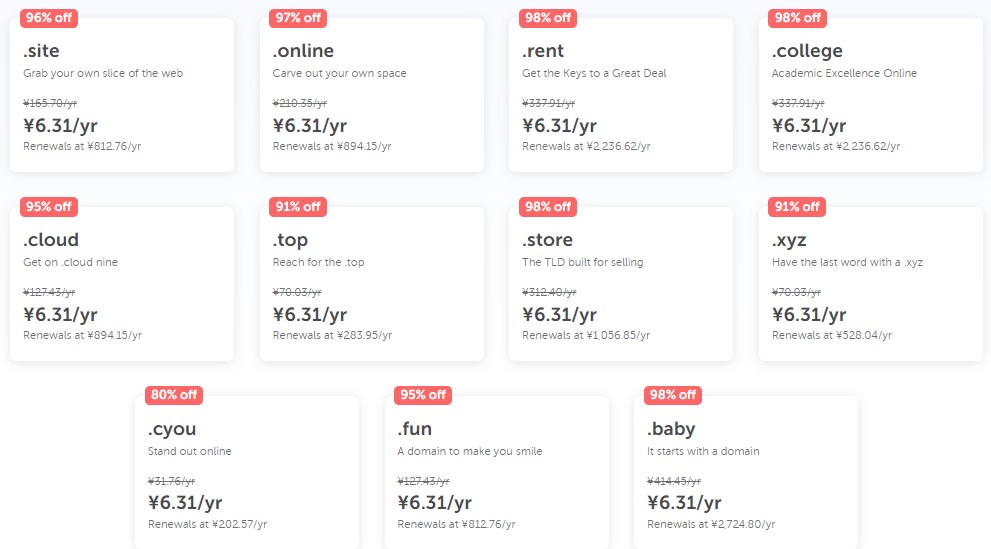The image size is (991, 549).
Task: Click the 80% off badge on .cyou
Action: click(174, 395)
